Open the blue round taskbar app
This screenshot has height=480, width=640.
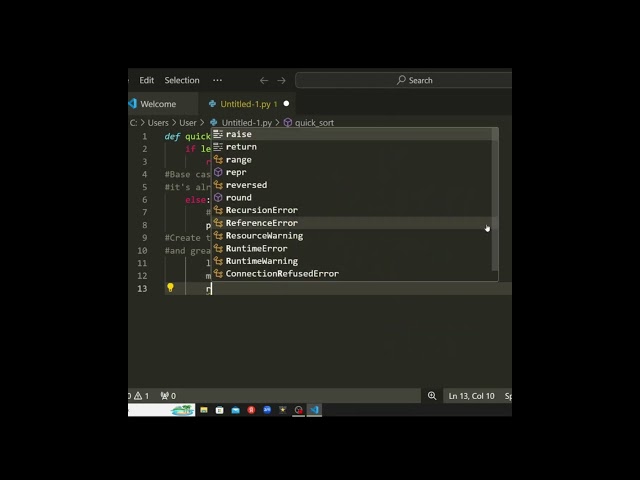click(267, 409)
